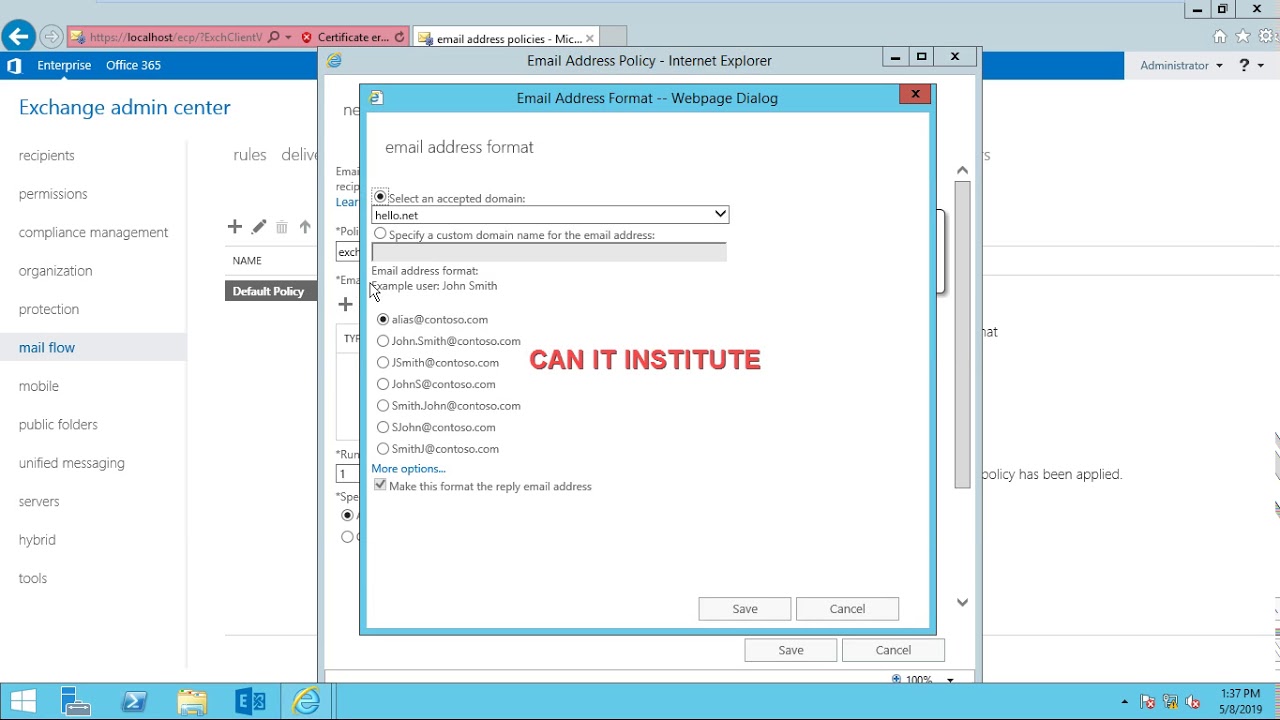Image resolution: width=1280 pixels, height=720 pixels.
Task: Click the add (plus) icon in mail flow toolbar
Action: (x=235, y=227)
